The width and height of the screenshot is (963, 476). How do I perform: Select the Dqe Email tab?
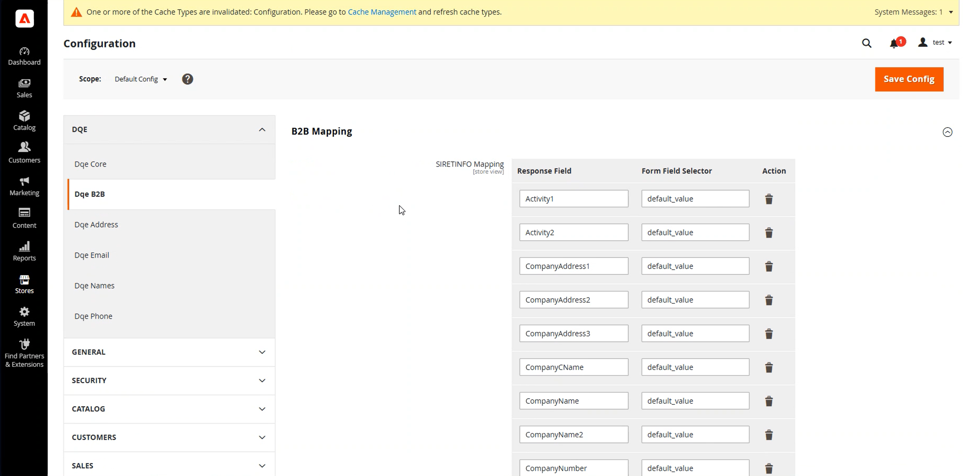point(92,255)
